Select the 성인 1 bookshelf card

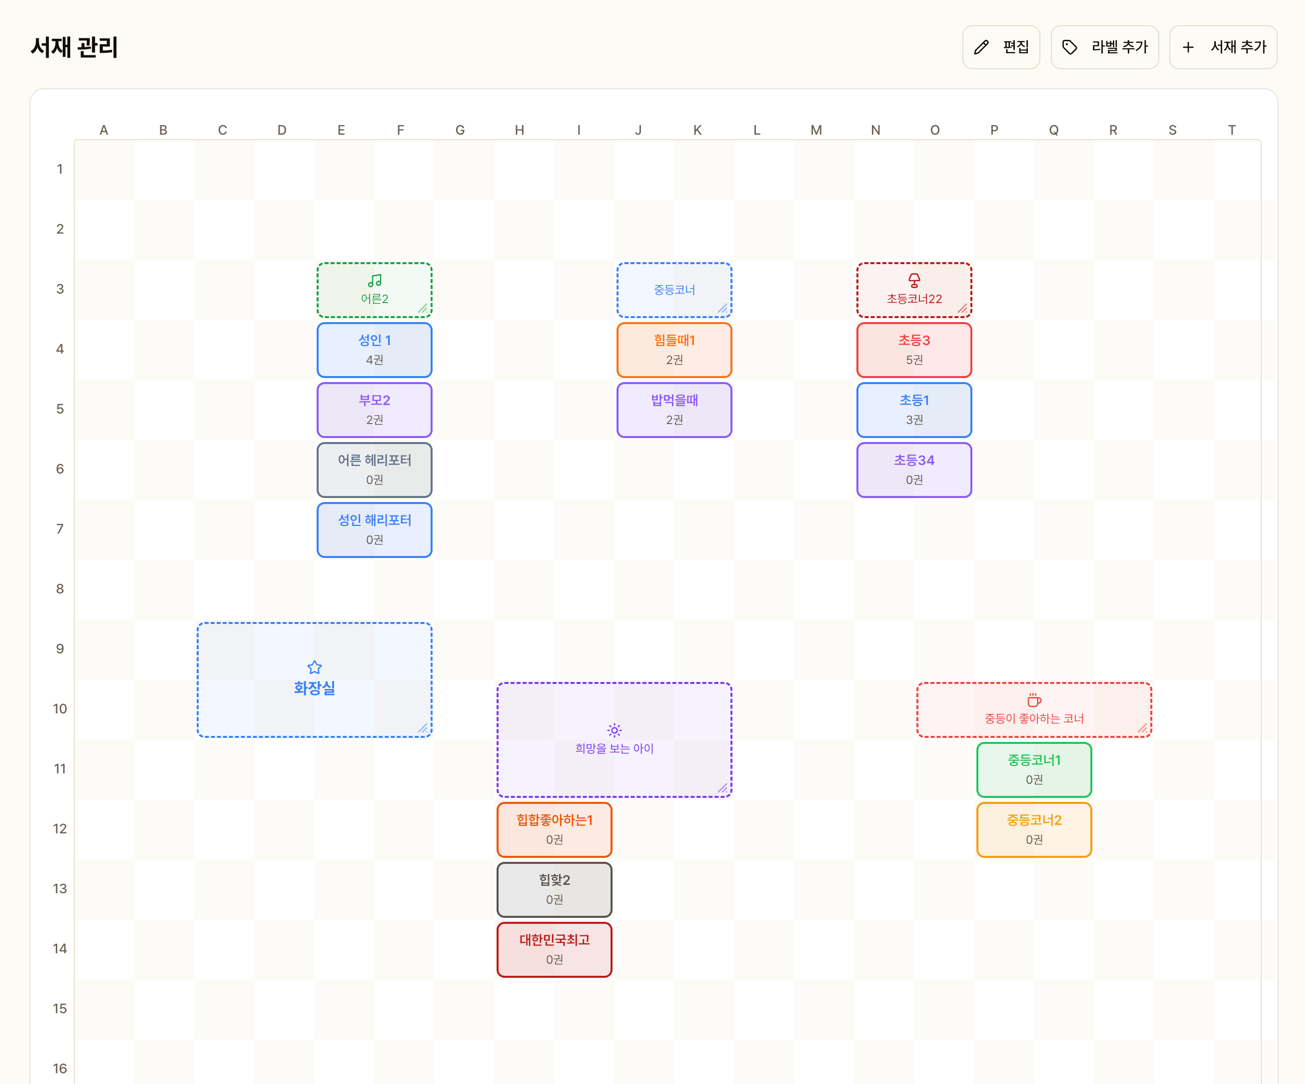(375, 350)
